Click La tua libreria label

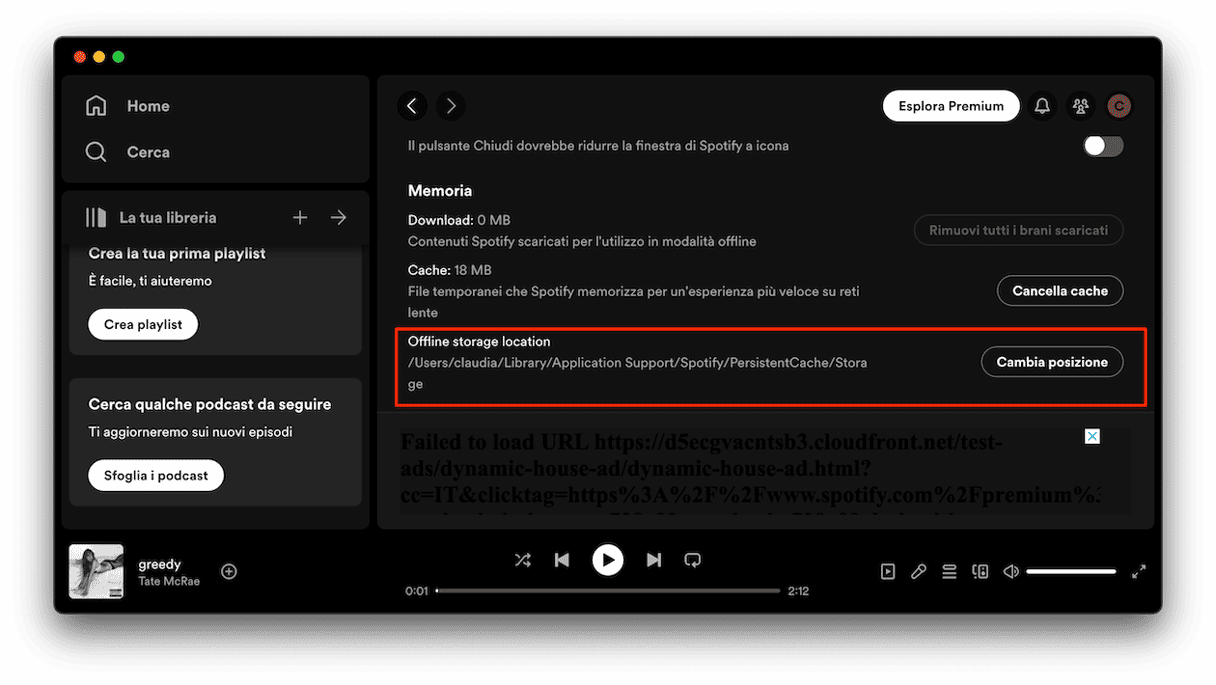tap(168, 217)
